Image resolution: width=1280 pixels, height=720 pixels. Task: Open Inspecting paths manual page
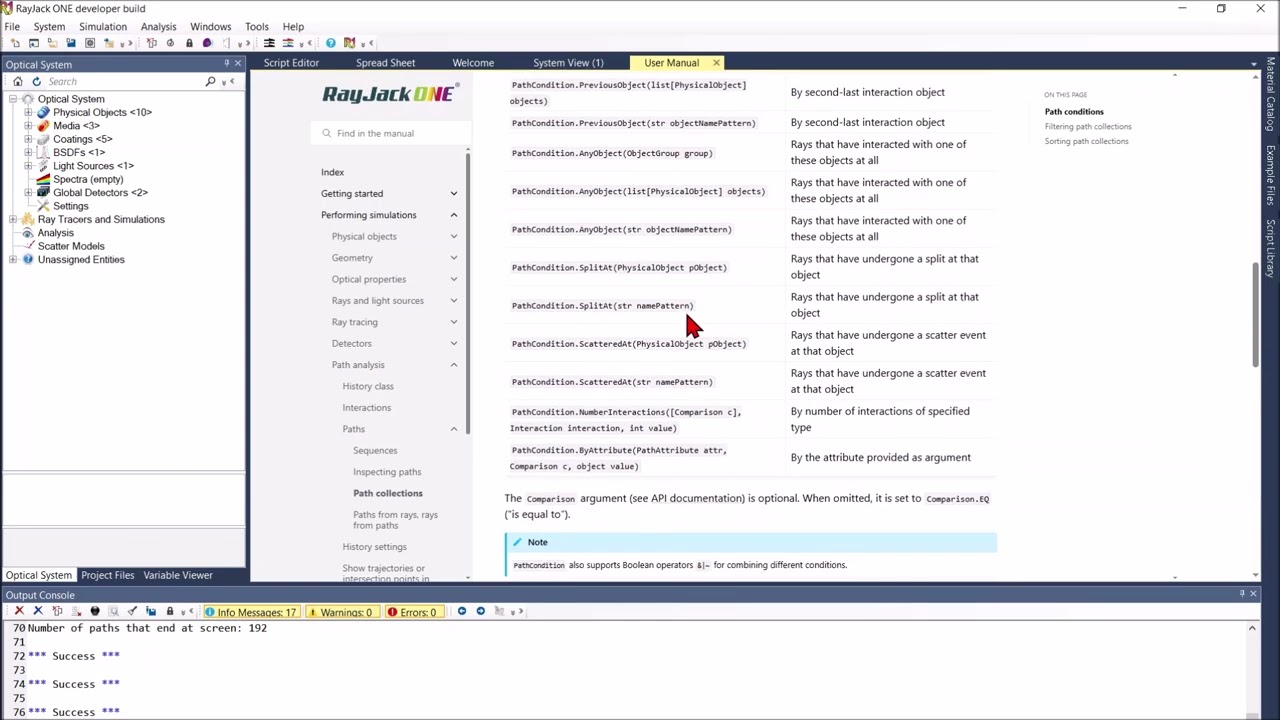(x=387, y=472)
